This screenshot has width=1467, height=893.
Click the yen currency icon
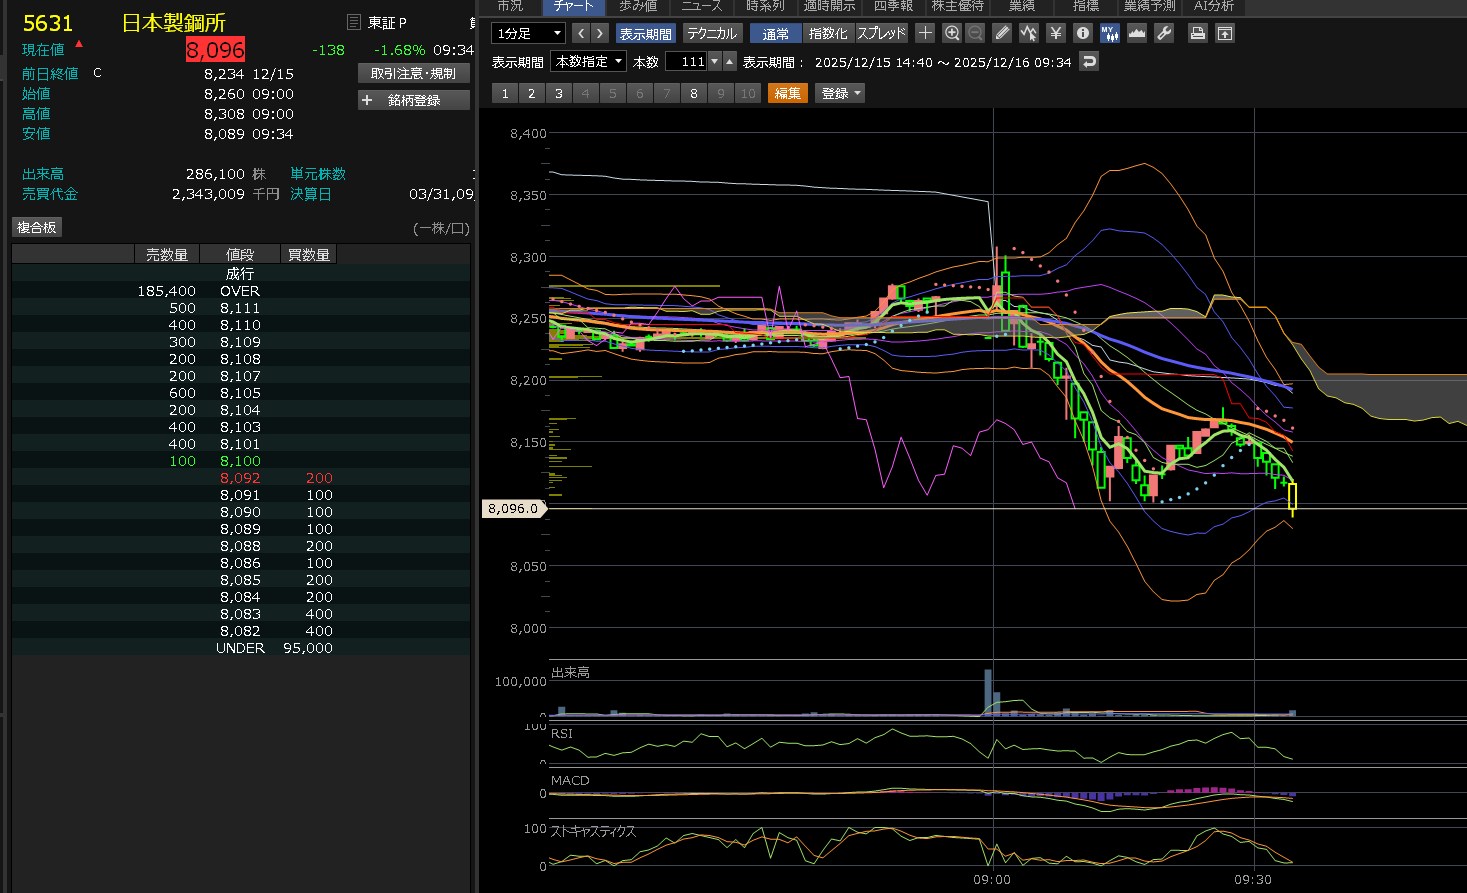coord(1056,33)
